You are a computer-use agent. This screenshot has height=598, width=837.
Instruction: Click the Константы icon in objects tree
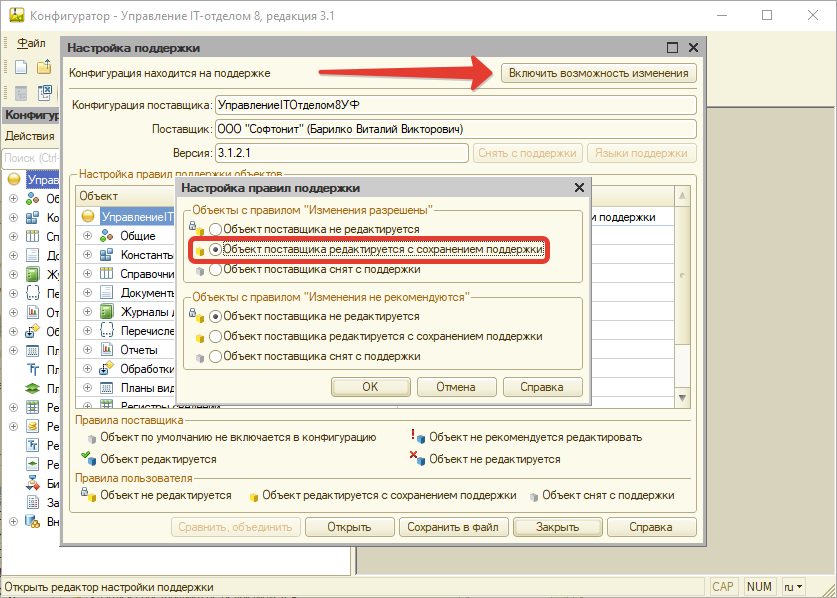tap(107, 255)
